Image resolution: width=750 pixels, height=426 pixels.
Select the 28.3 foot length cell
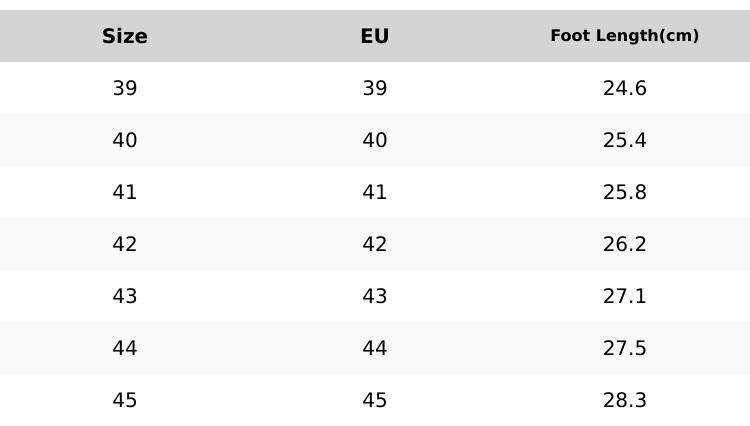[x=625, y=400]
